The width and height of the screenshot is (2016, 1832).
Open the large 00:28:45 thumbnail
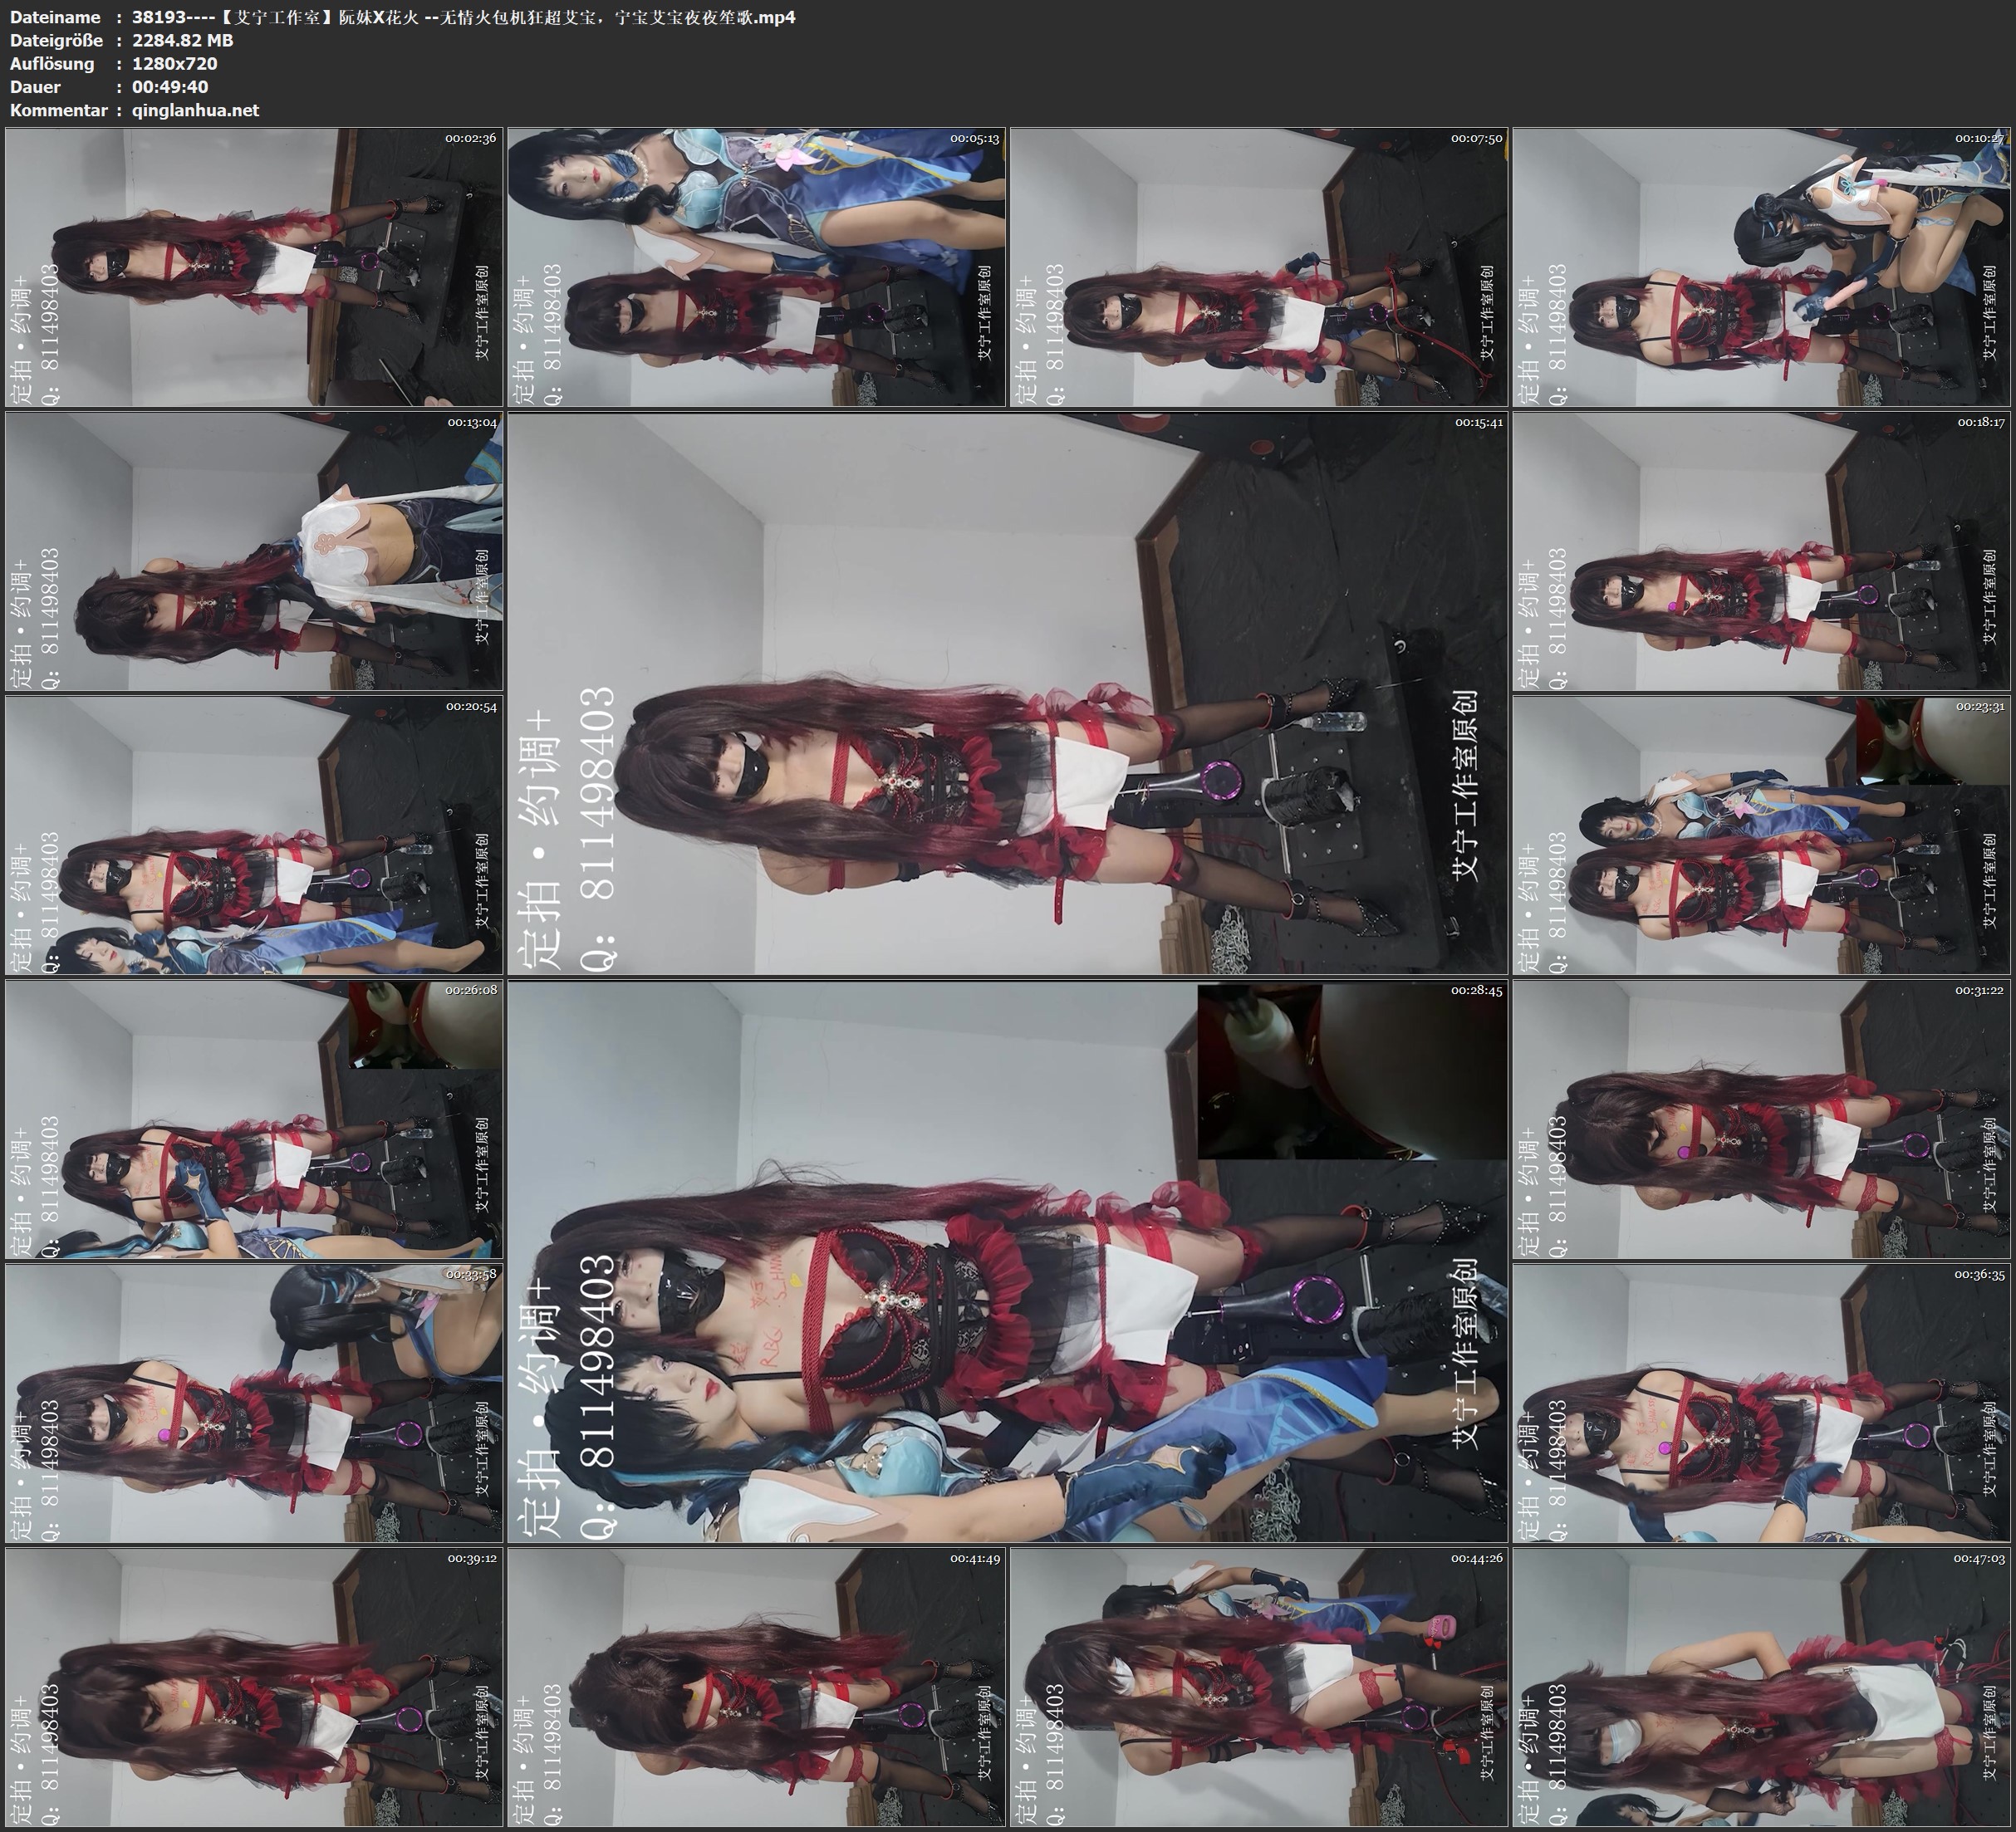[1007, 1261]
